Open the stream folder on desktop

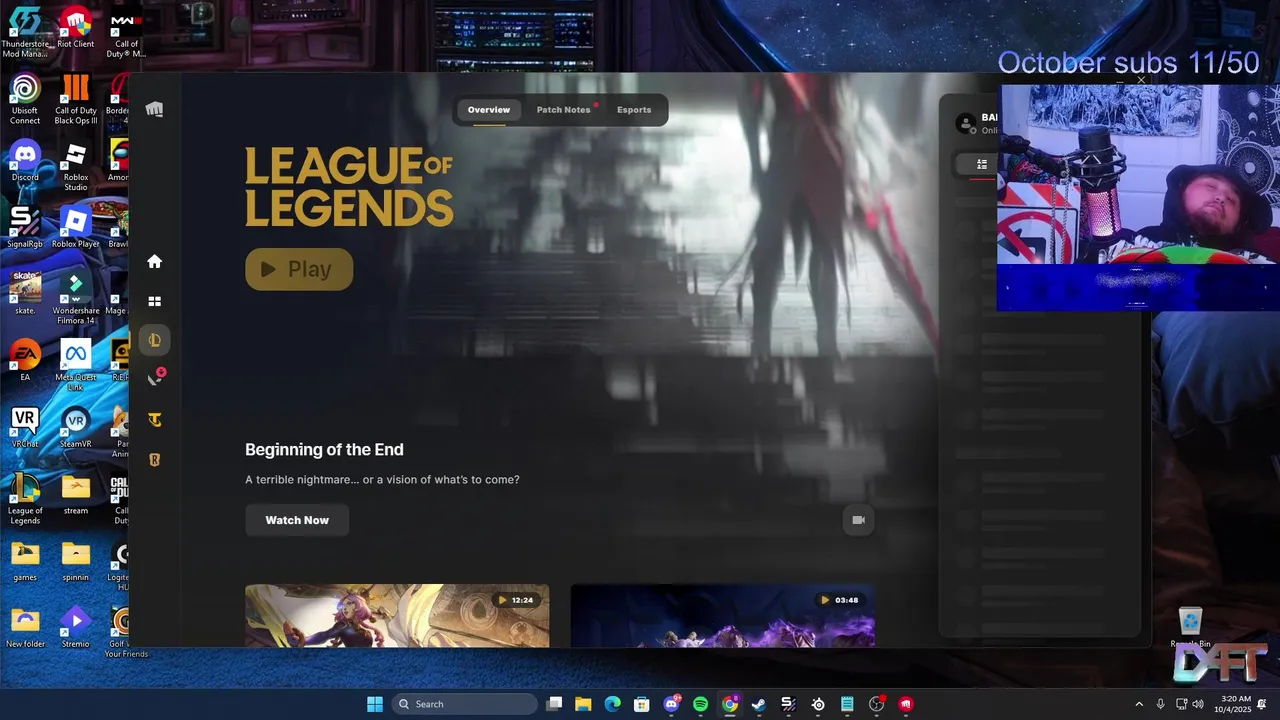click(76, 494)
